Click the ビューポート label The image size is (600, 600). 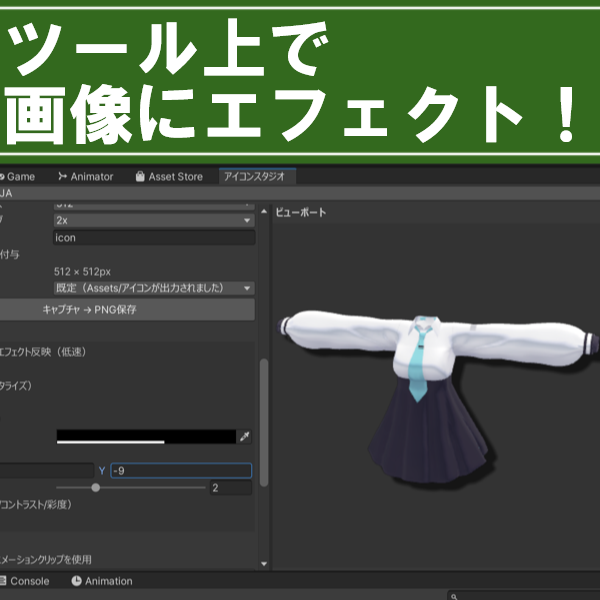pos(301,212)
